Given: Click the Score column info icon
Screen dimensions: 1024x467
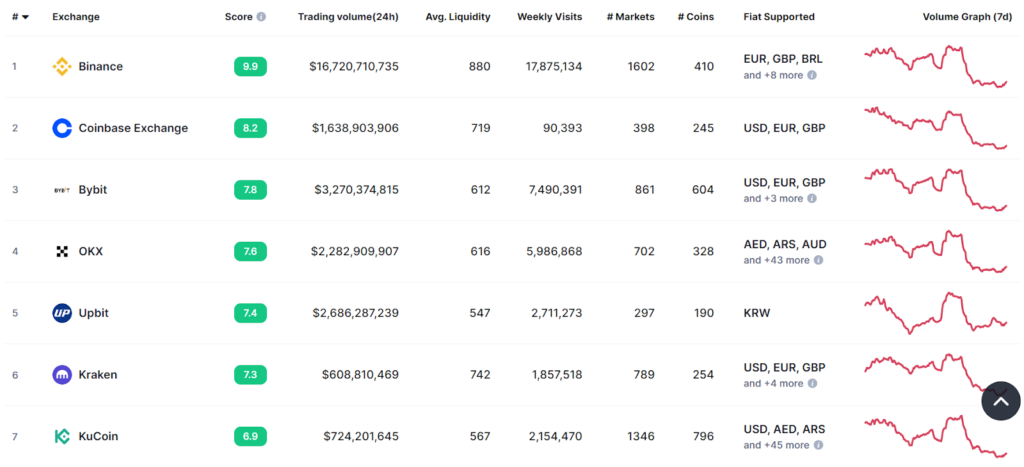Looking at the screenshot, I should 261,17.
